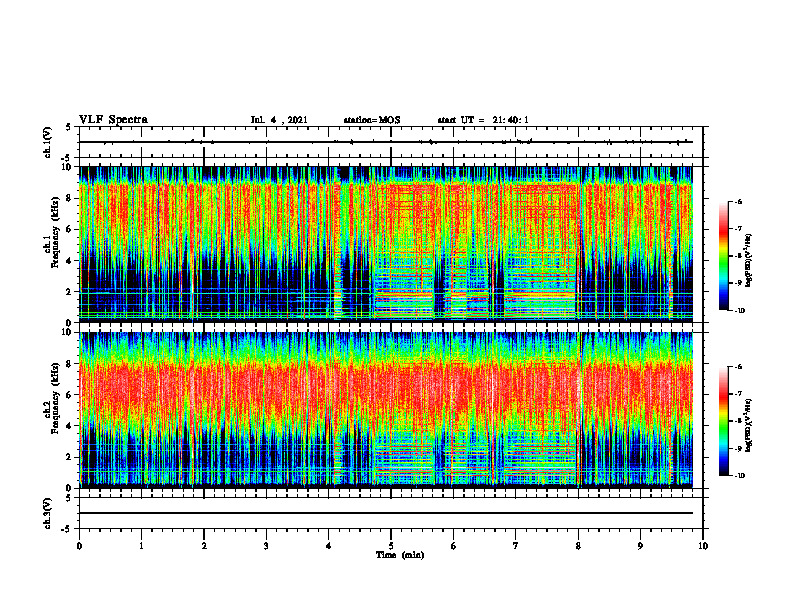Click the "8" kHz tick on ch.2 frequency axis
Image resolution: width=792 pixels, height=612 pixels.
[70, 364]
